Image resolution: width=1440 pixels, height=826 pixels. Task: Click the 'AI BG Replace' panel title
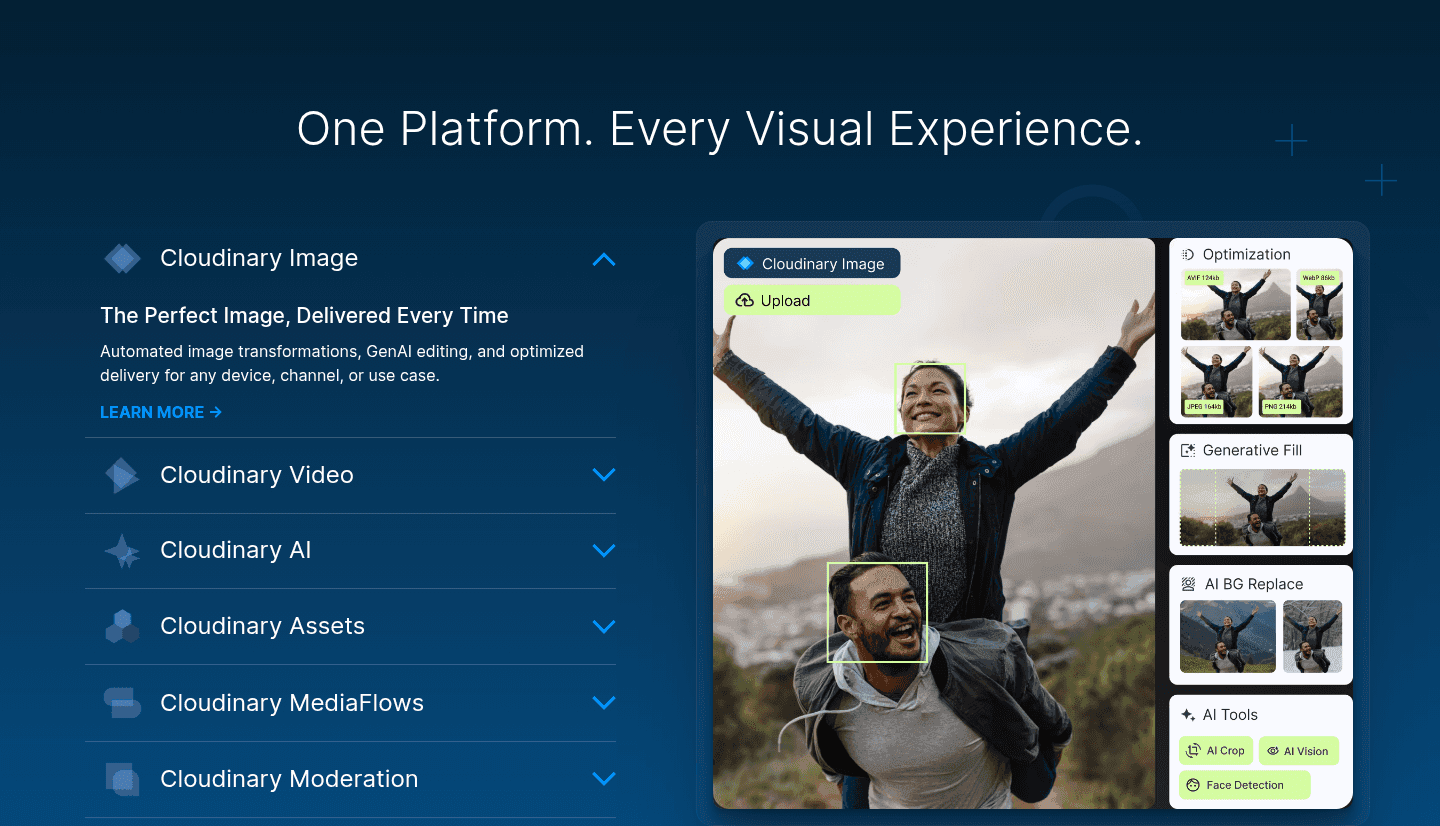tap(1253, 584)
